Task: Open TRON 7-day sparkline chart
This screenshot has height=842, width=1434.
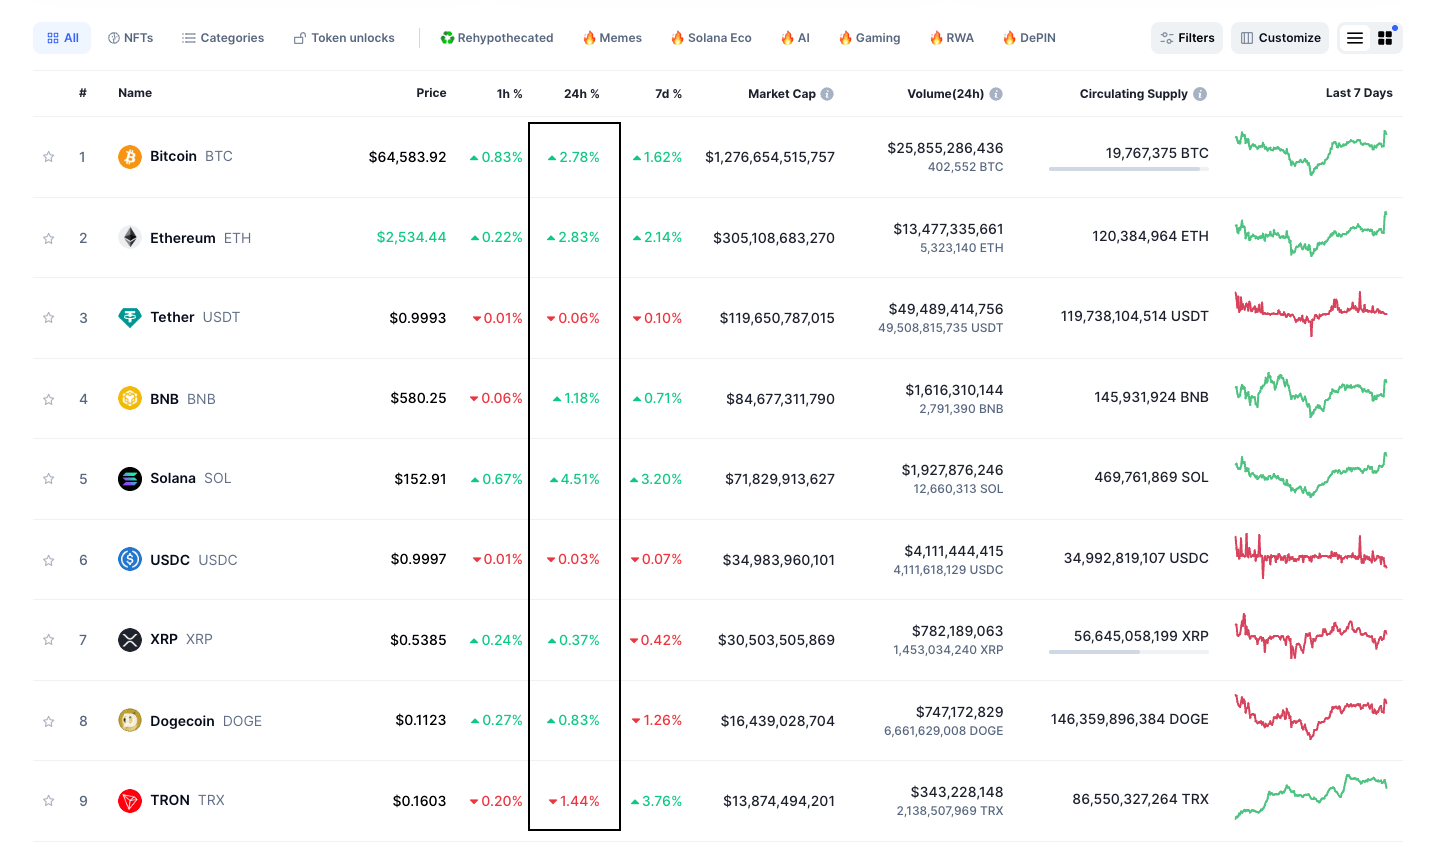Action: (x=1311, y=796)
